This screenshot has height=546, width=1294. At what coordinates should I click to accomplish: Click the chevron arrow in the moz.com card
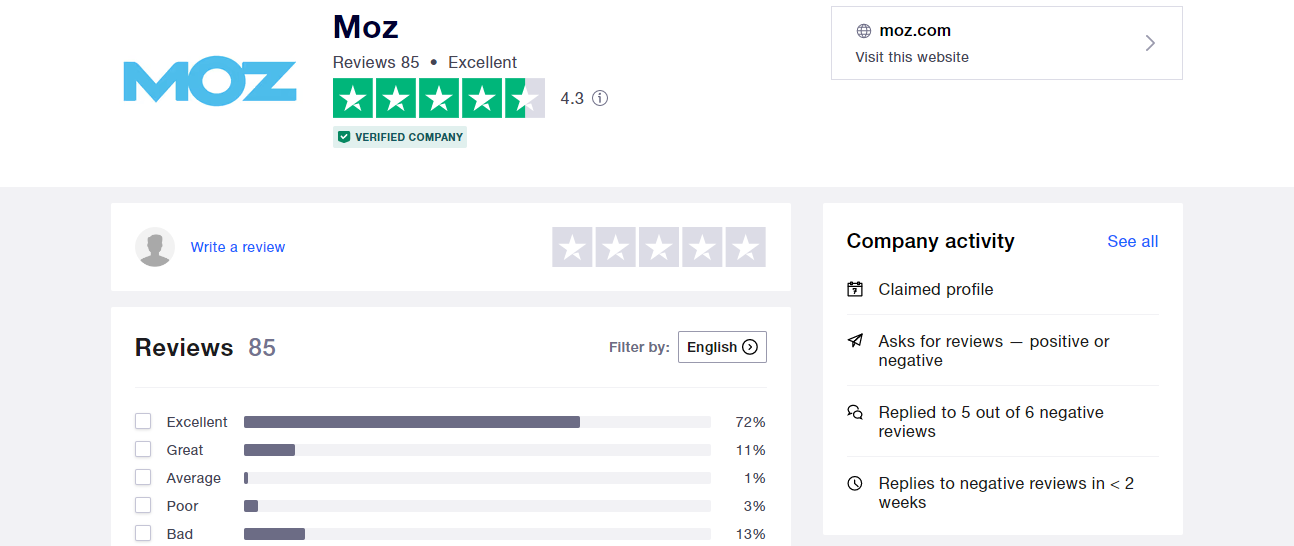[x=1150, y=43]
